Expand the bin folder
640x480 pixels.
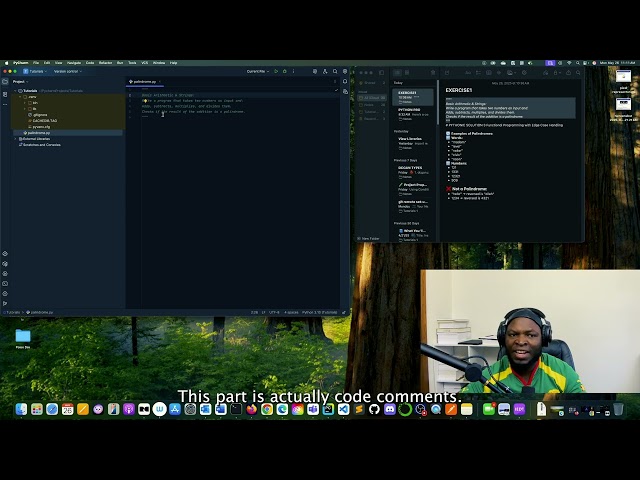pyautogui.click(x=25, y=103)
